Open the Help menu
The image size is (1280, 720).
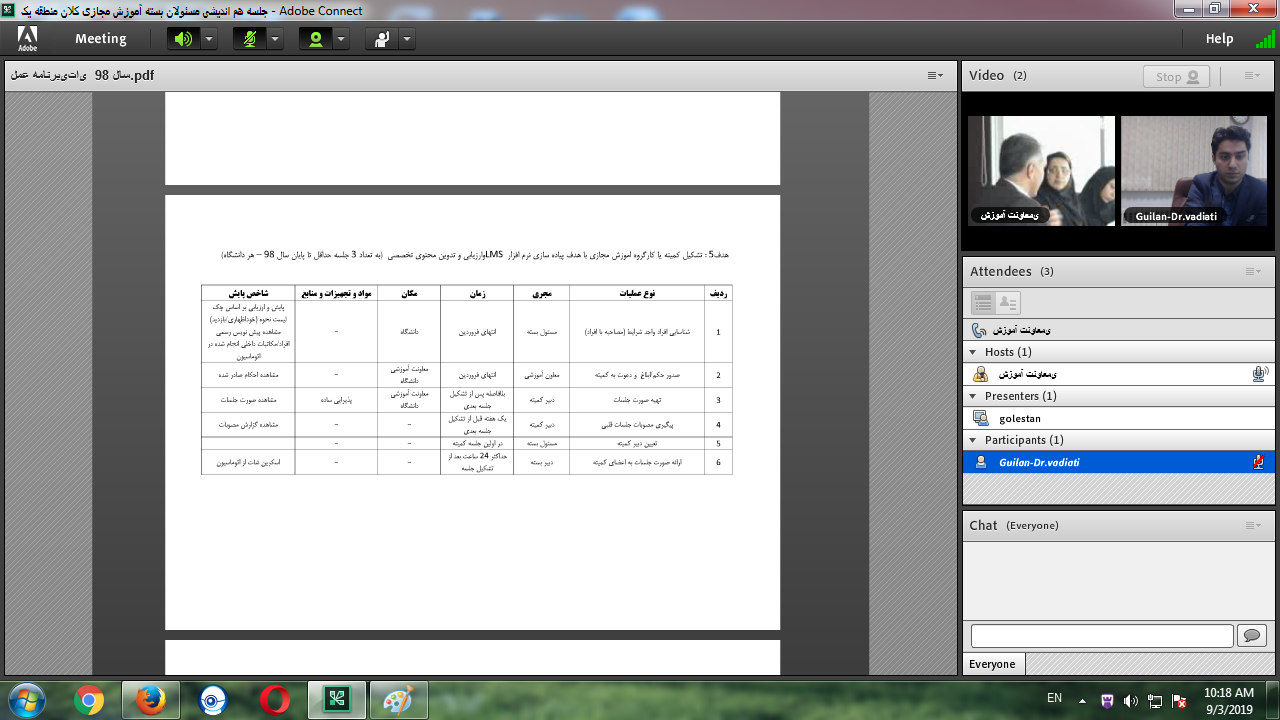[x=1219, y=39]
